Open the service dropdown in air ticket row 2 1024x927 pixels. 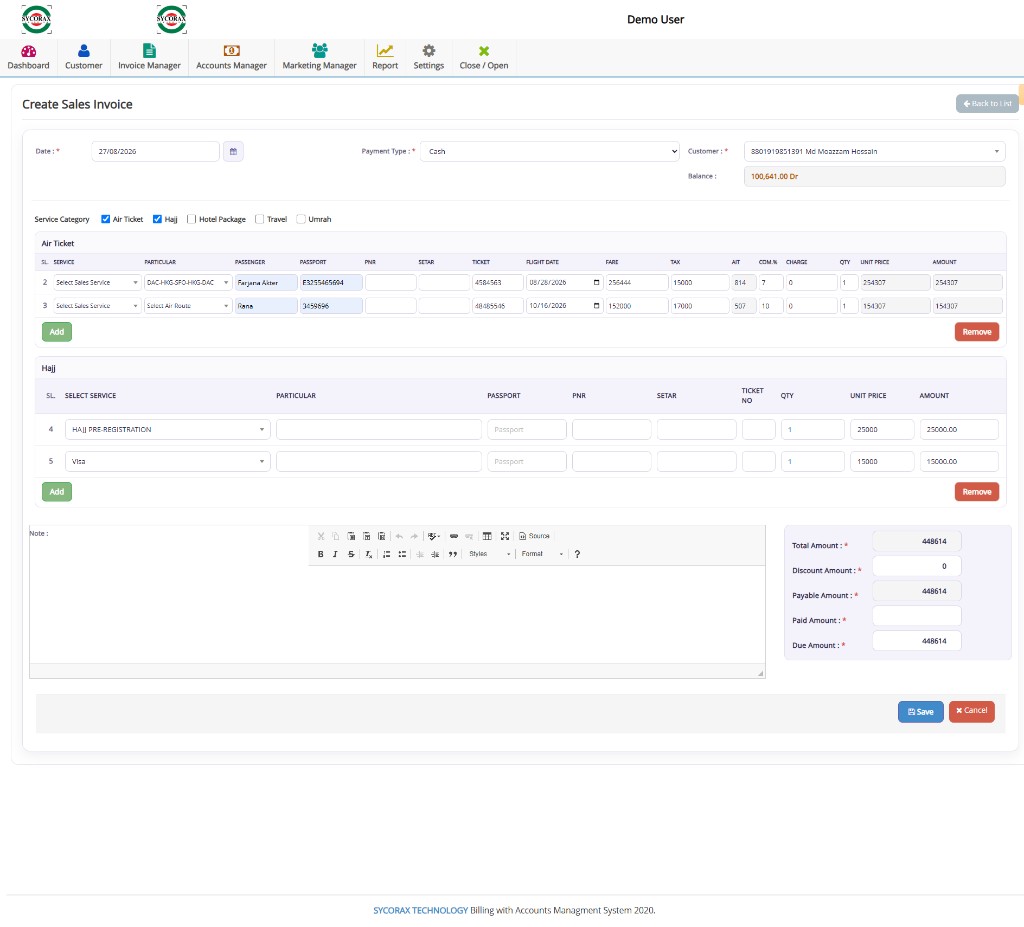(x=97, y=283)
